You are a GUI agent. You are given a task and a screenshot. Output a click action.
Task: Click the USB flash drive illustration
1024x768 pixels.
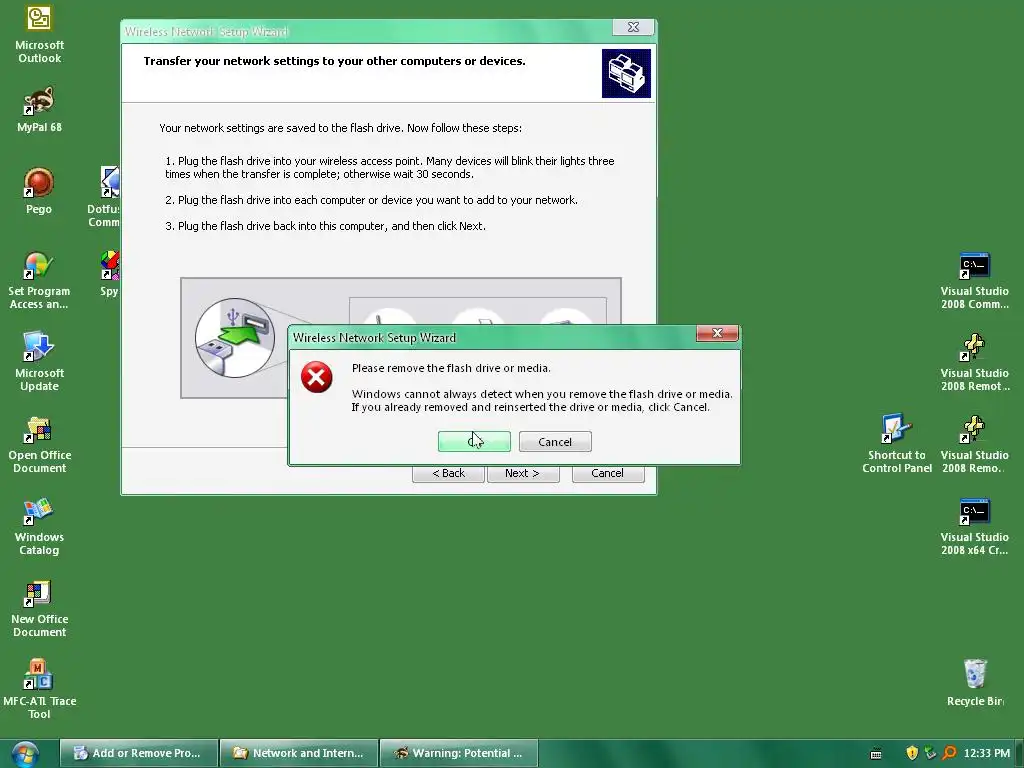[x=235, y=338]
